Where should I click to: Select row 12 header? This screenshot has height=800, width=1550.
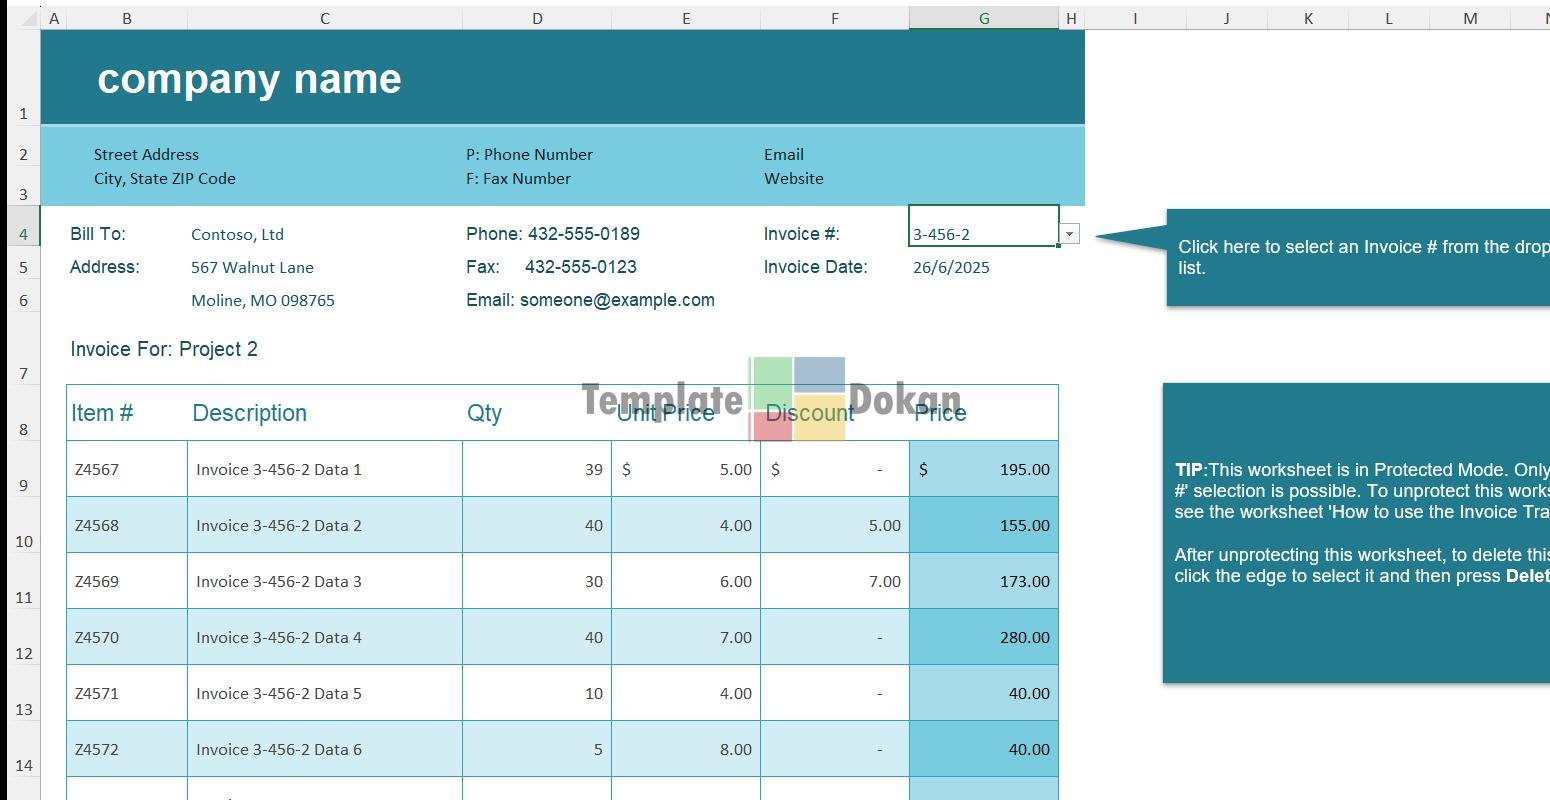pos(23,653)
